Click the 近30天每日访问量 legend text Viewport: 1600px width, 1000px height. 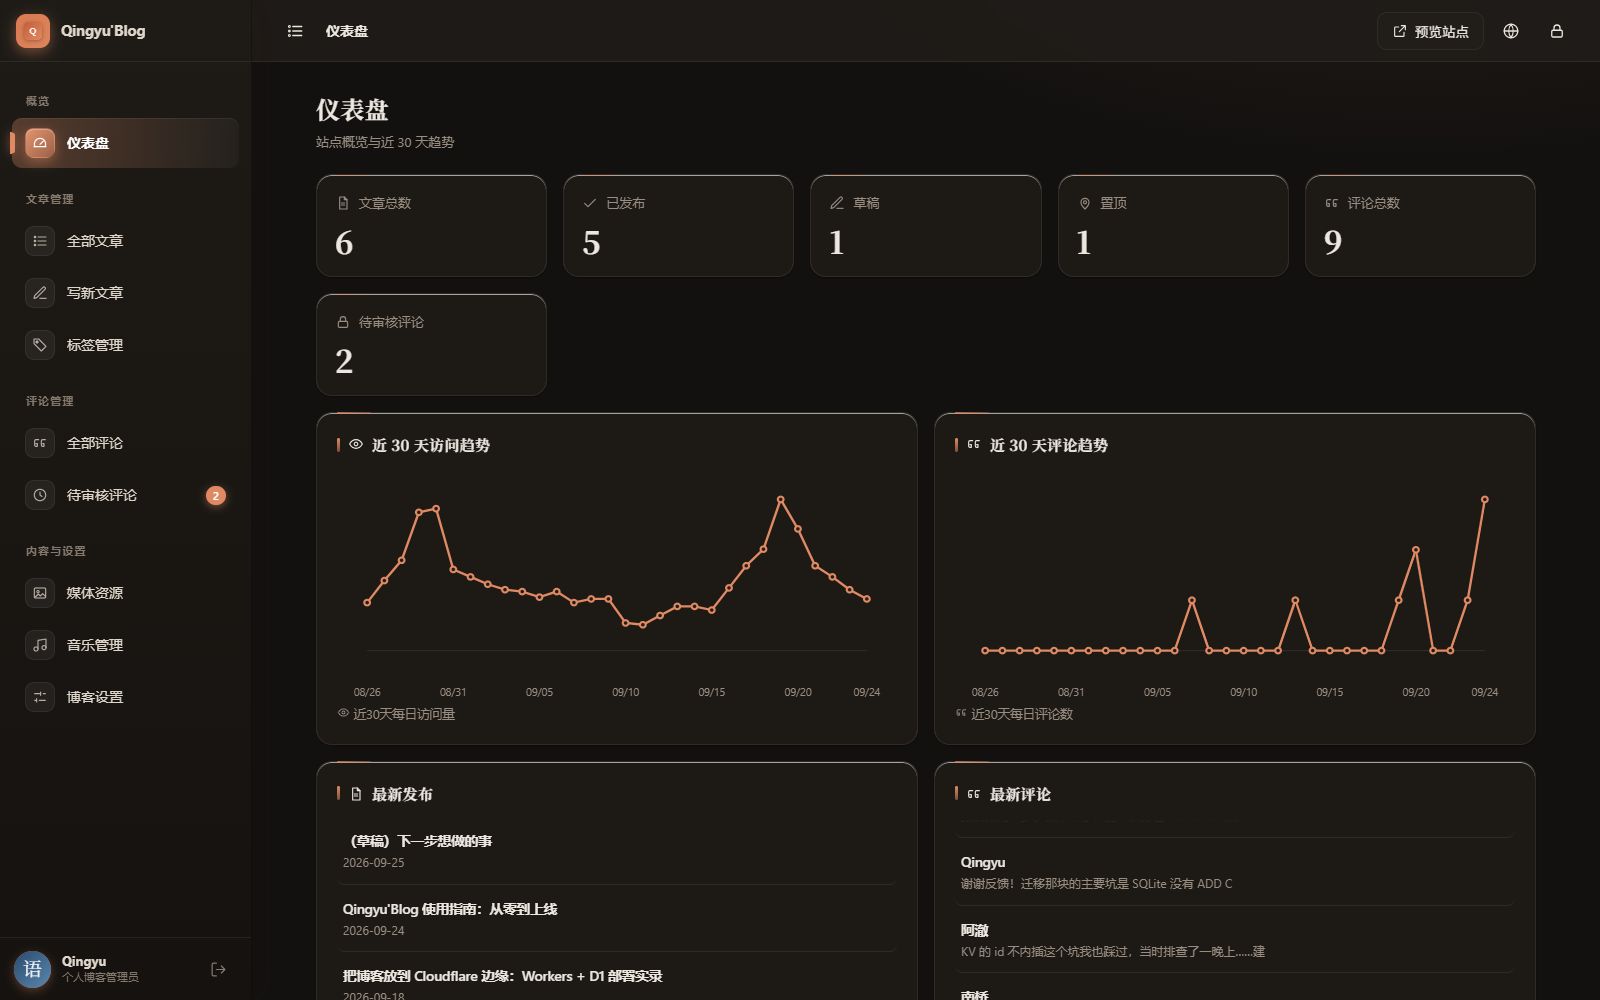[x=404, y=714]
